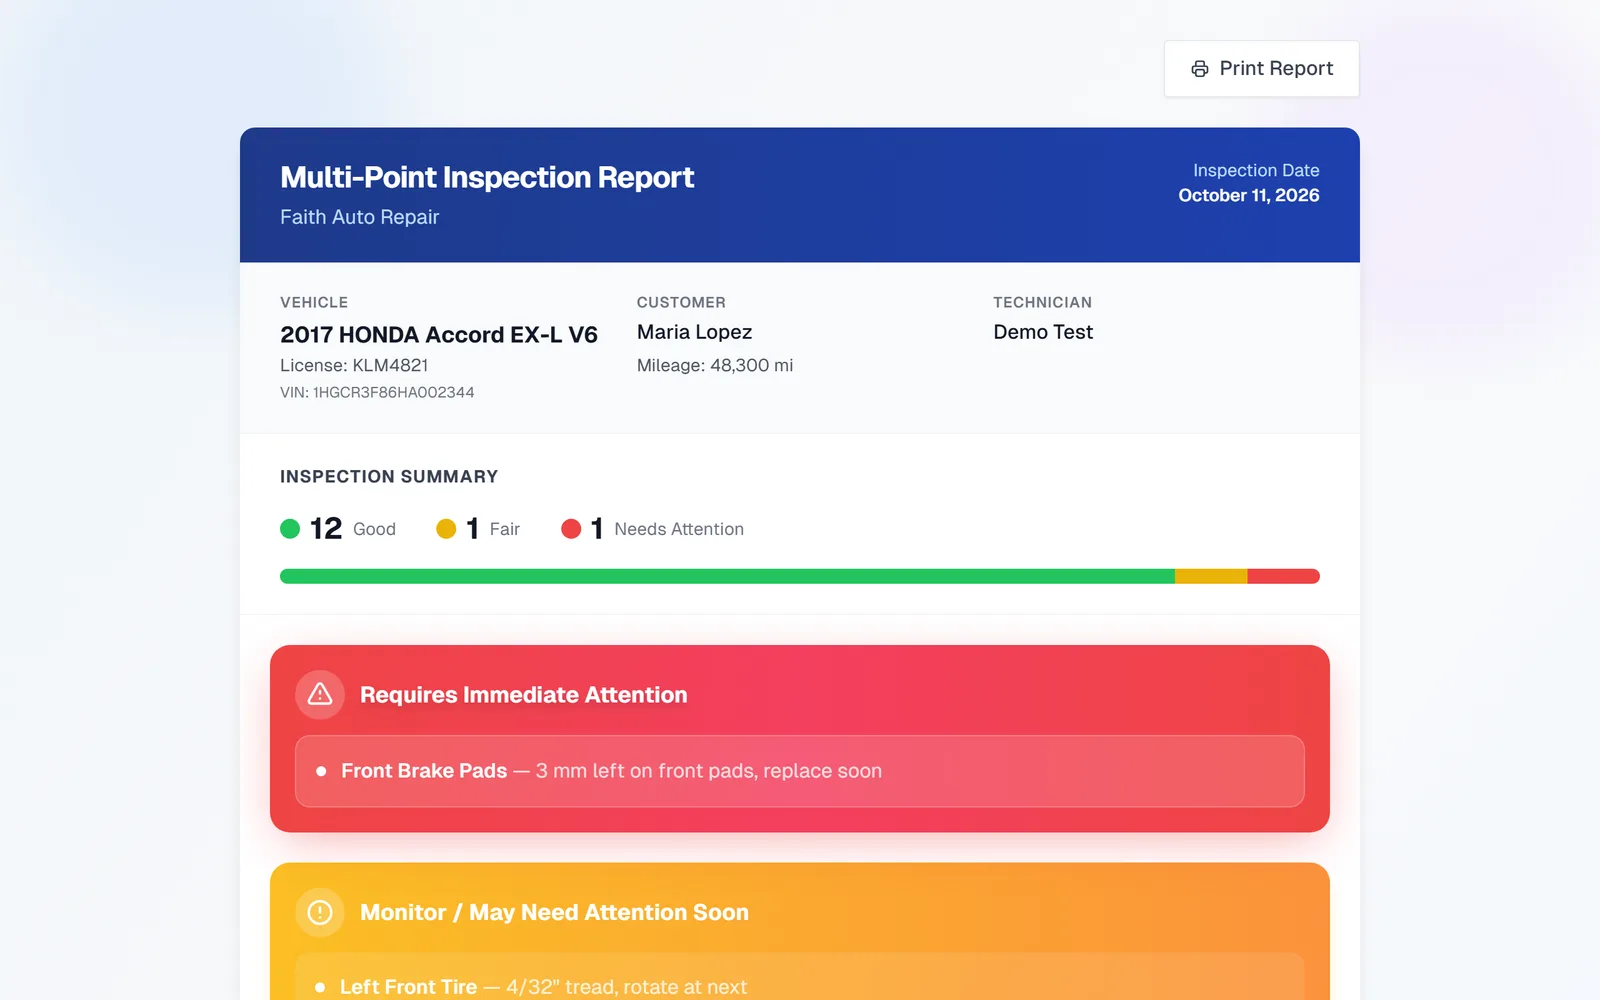
Task: Click the Monitor / May Need Attention Soon heading
Action: (554, 912)
